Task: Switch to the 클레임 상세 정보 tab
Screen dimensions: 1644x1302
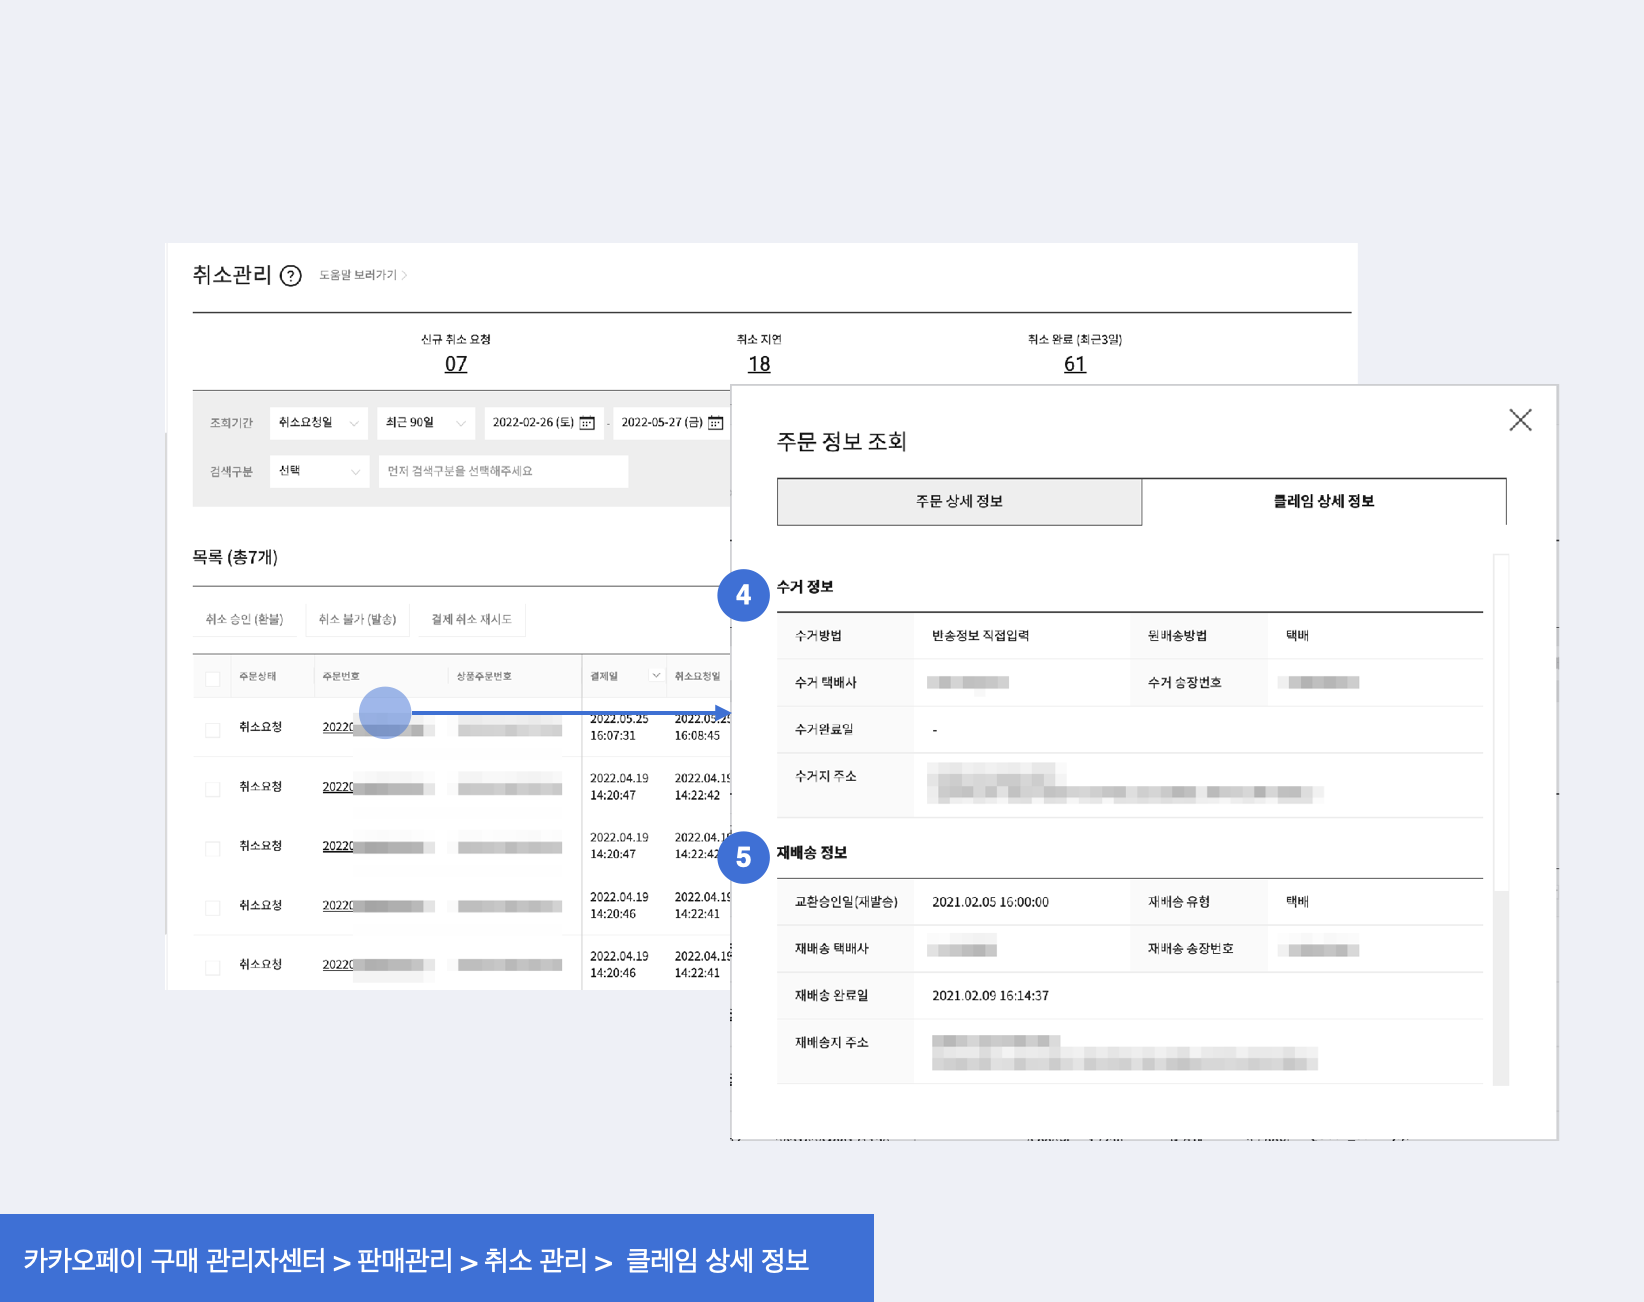Action: pos(1324,502)
